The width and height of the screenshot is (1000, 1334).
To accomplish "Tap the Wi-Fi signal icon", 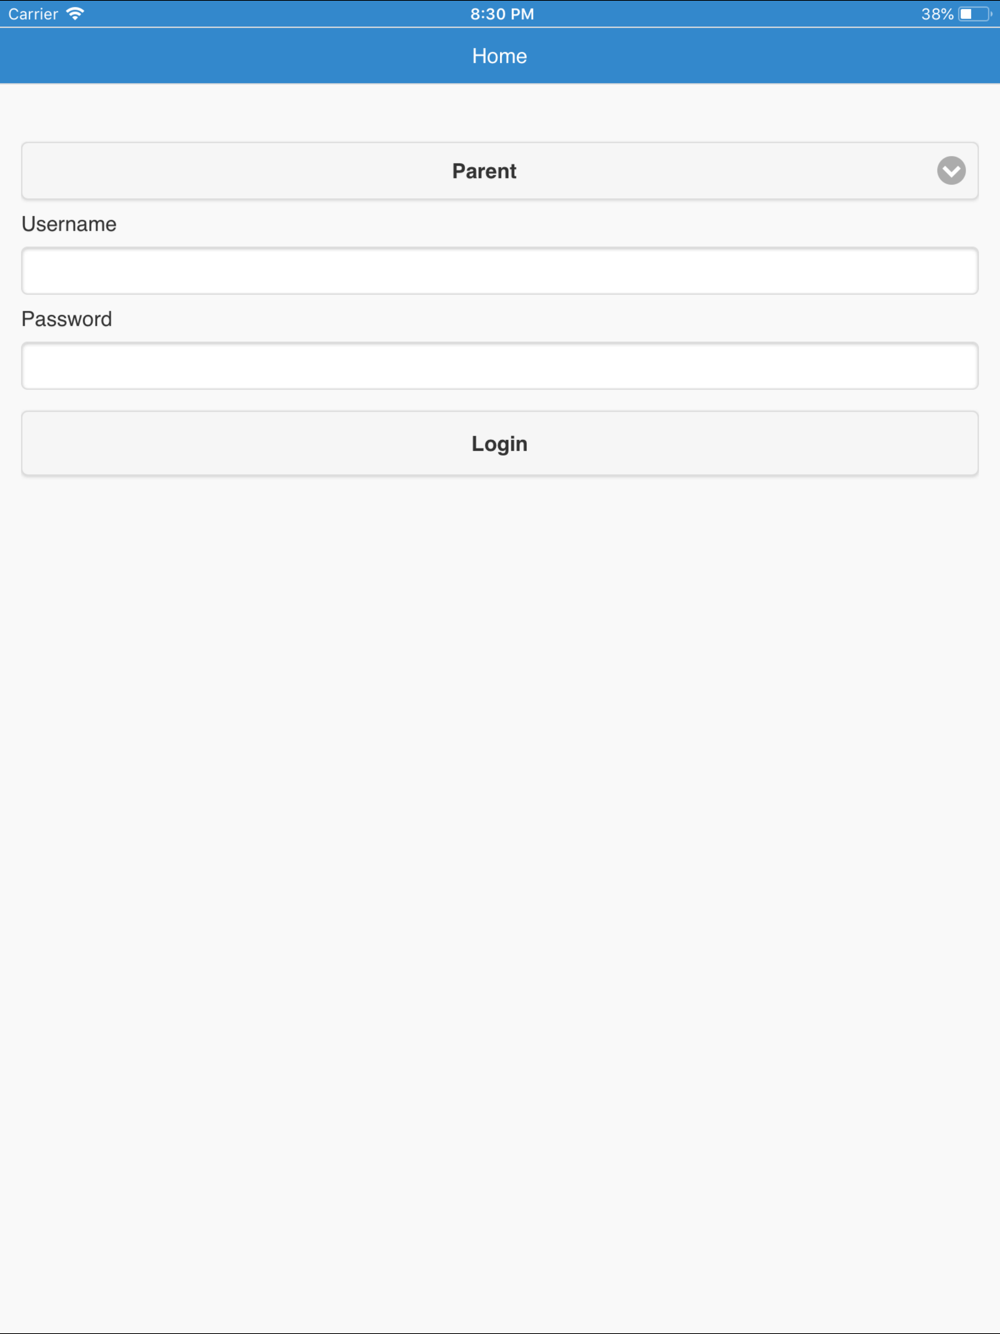I will coord(75,14).
